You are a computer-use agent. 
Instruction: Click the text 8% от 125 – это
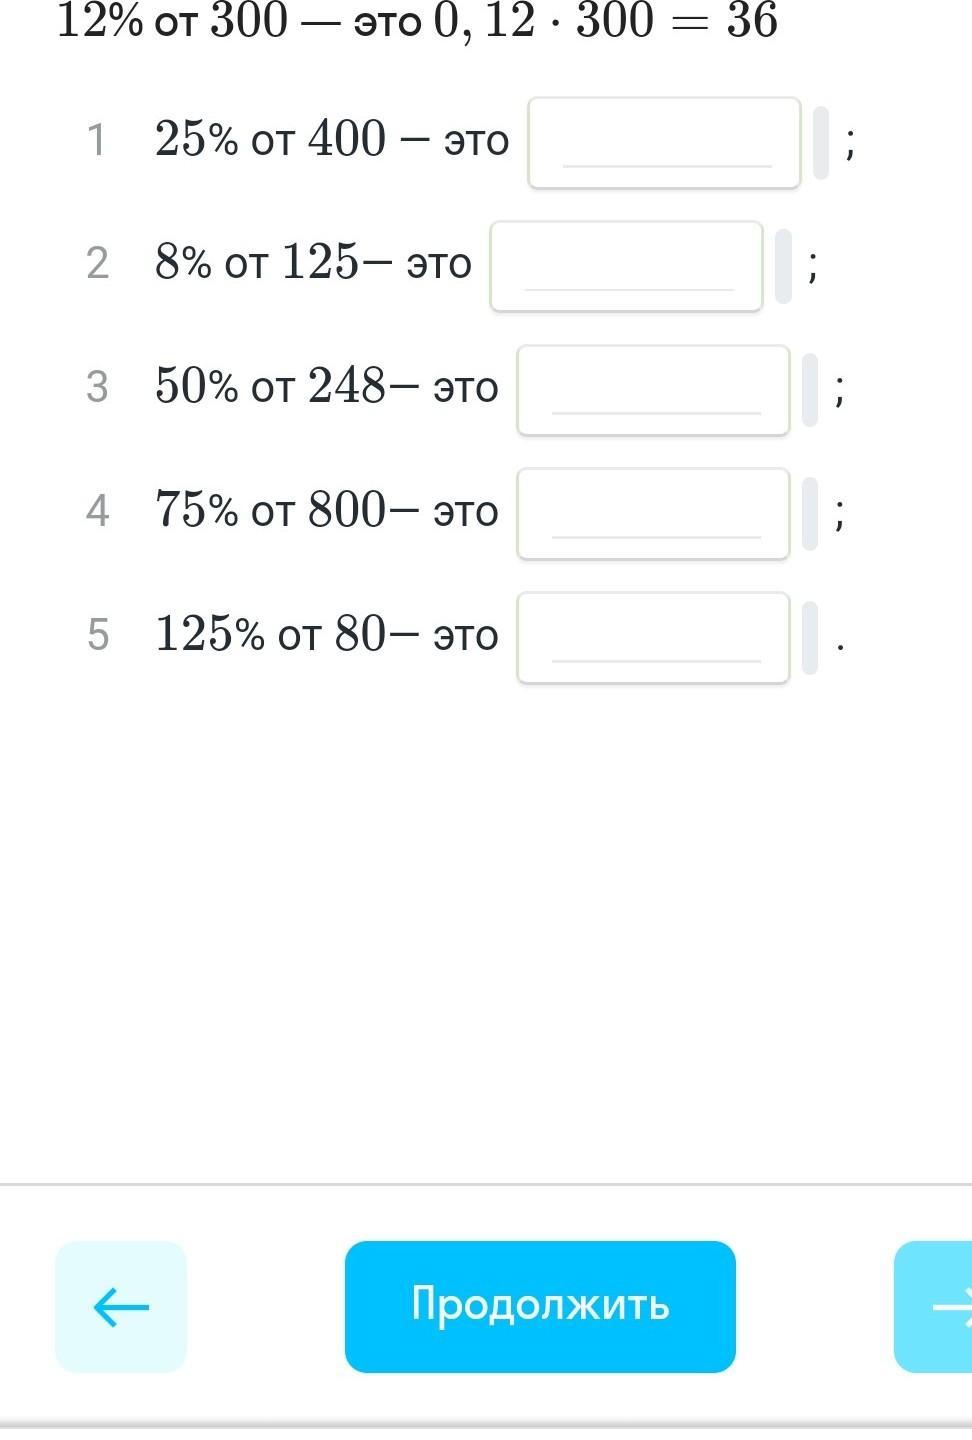click(313, 263)
